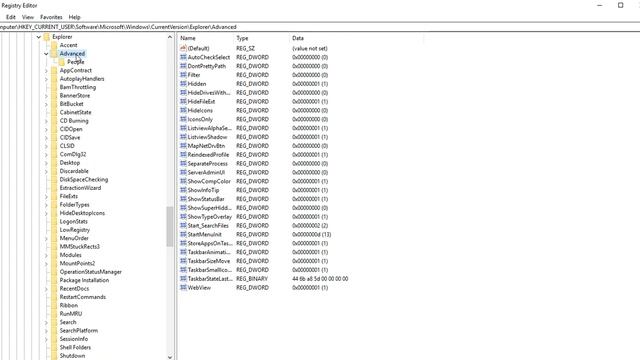Screen dimensions: 640x360
Task: Expand the AppContract key
Action: 46,71
